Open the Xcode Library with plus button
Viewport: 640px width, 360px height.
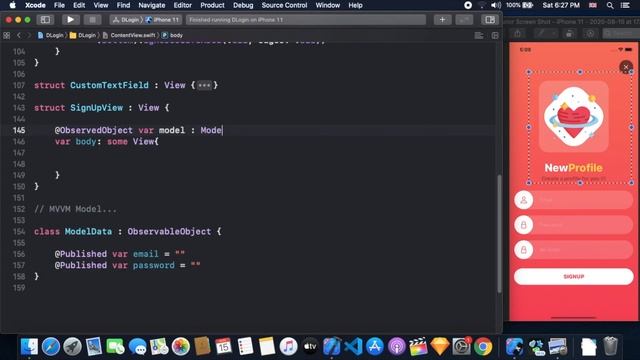click(442, 20)
